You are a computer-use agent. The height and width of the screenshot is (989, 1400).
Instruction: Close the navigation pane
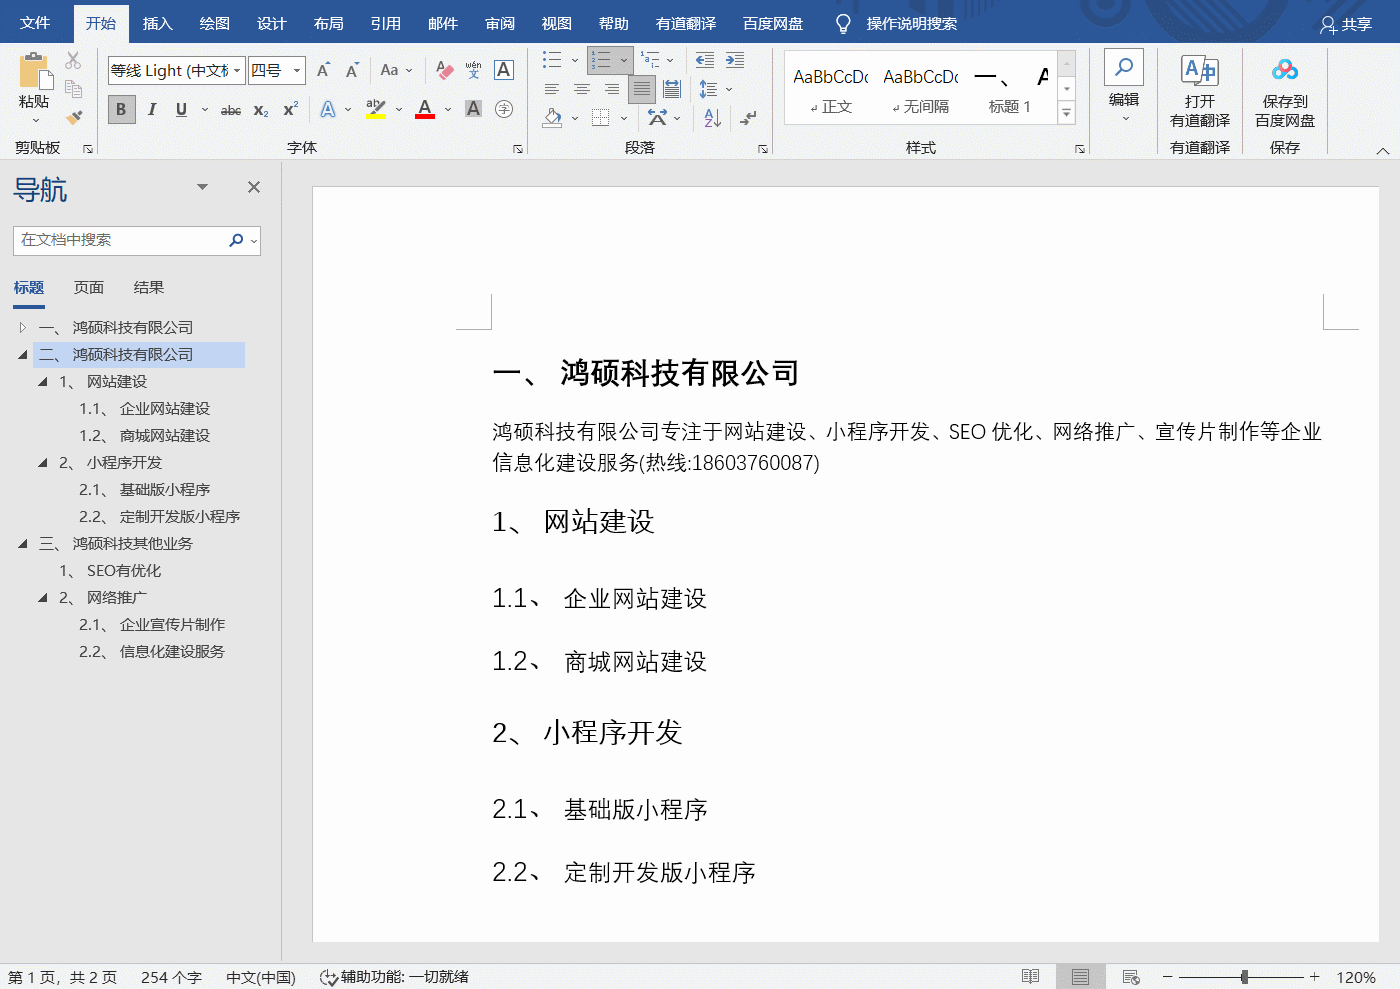(x=254, y=187)
